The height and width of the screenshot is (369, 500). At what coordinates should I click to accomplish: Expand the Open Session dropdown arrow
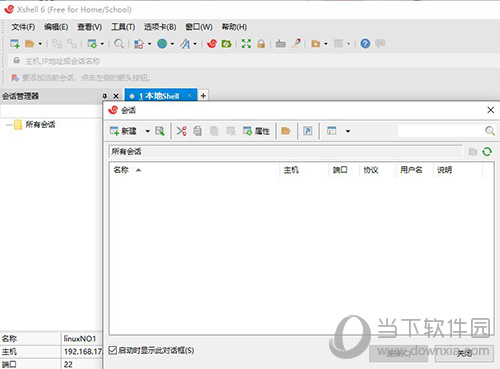(x=40, y=44)
